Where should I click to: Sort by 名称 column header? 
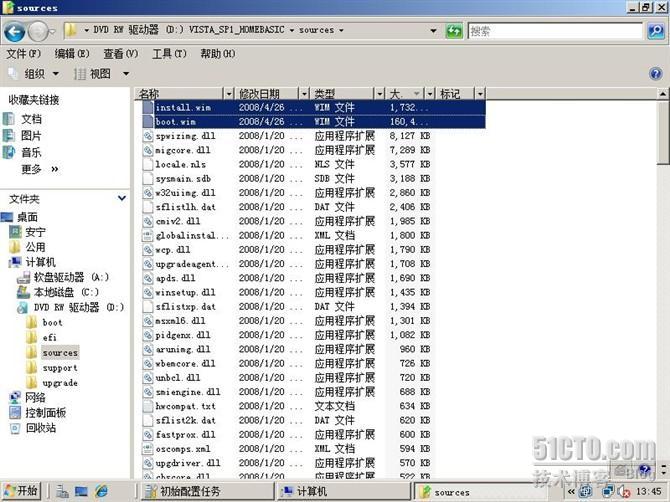pyautogui.click(x=180, y=94)
